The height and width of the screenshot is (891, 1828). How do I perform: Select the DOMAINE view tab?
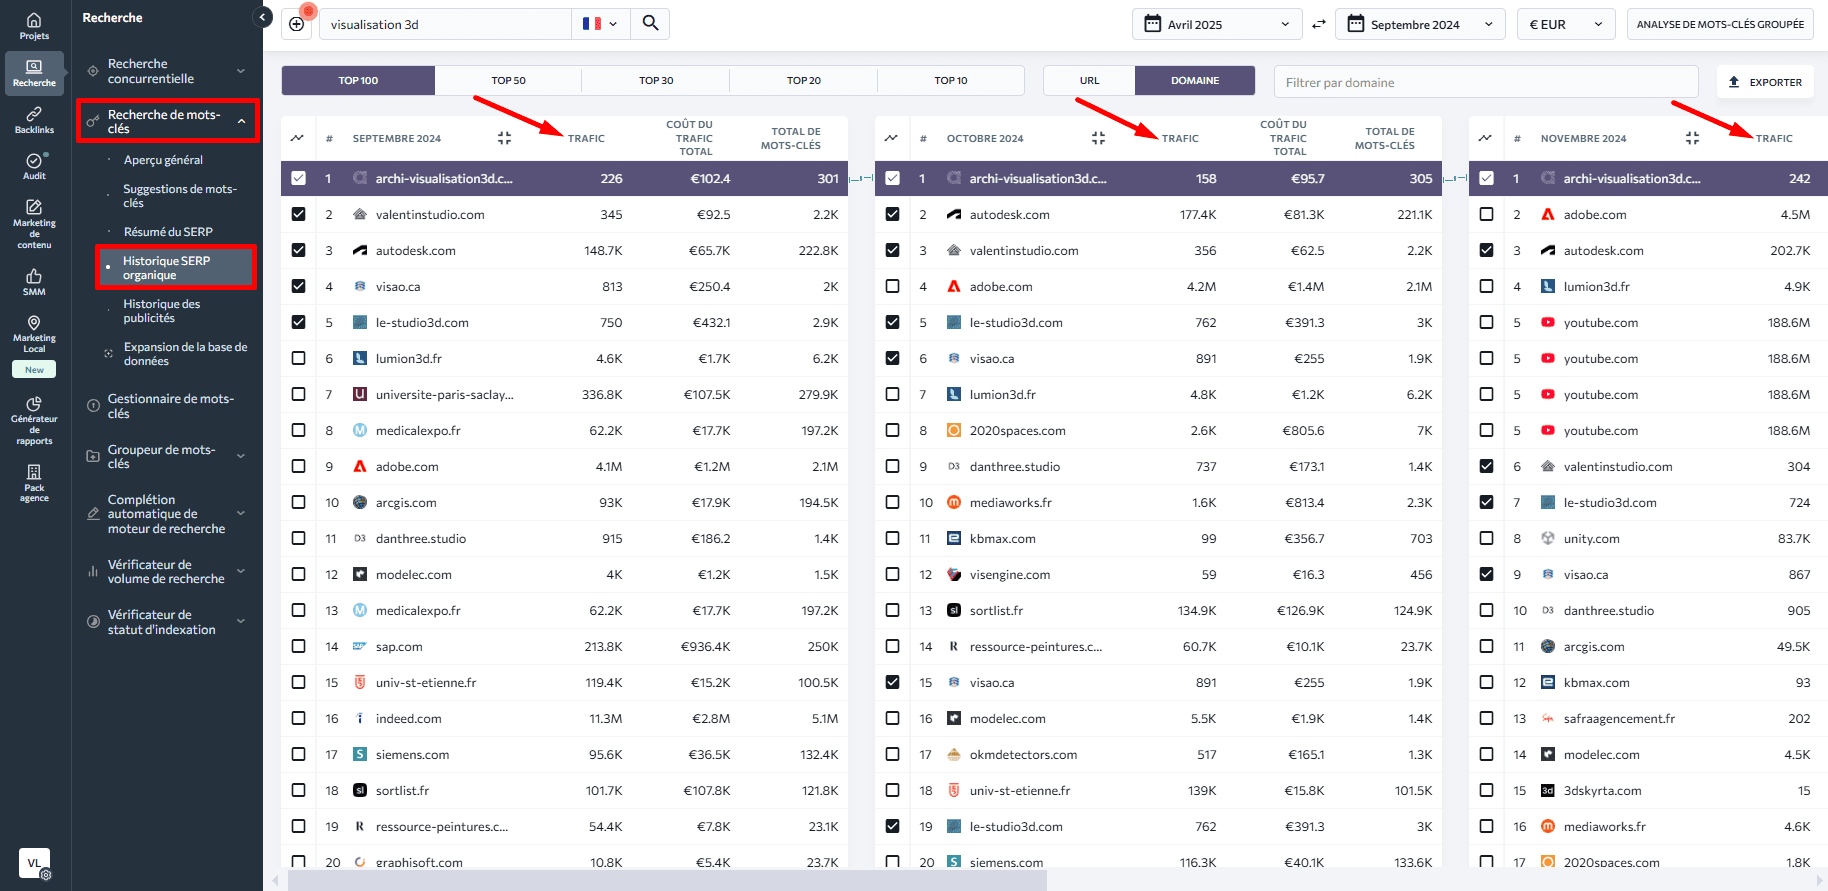[x=1195, y=80]
